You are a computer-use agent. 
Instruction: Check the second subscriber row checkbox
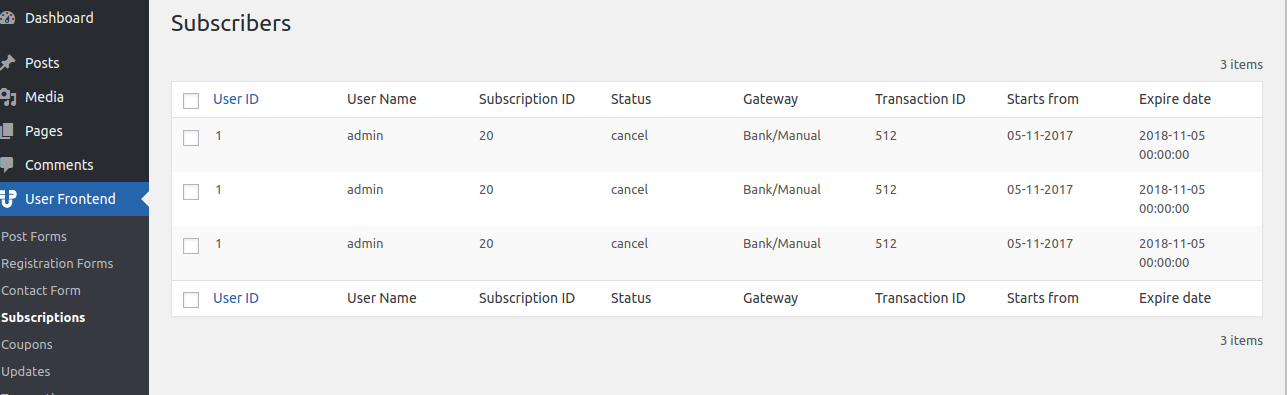(x=191, y=191)
